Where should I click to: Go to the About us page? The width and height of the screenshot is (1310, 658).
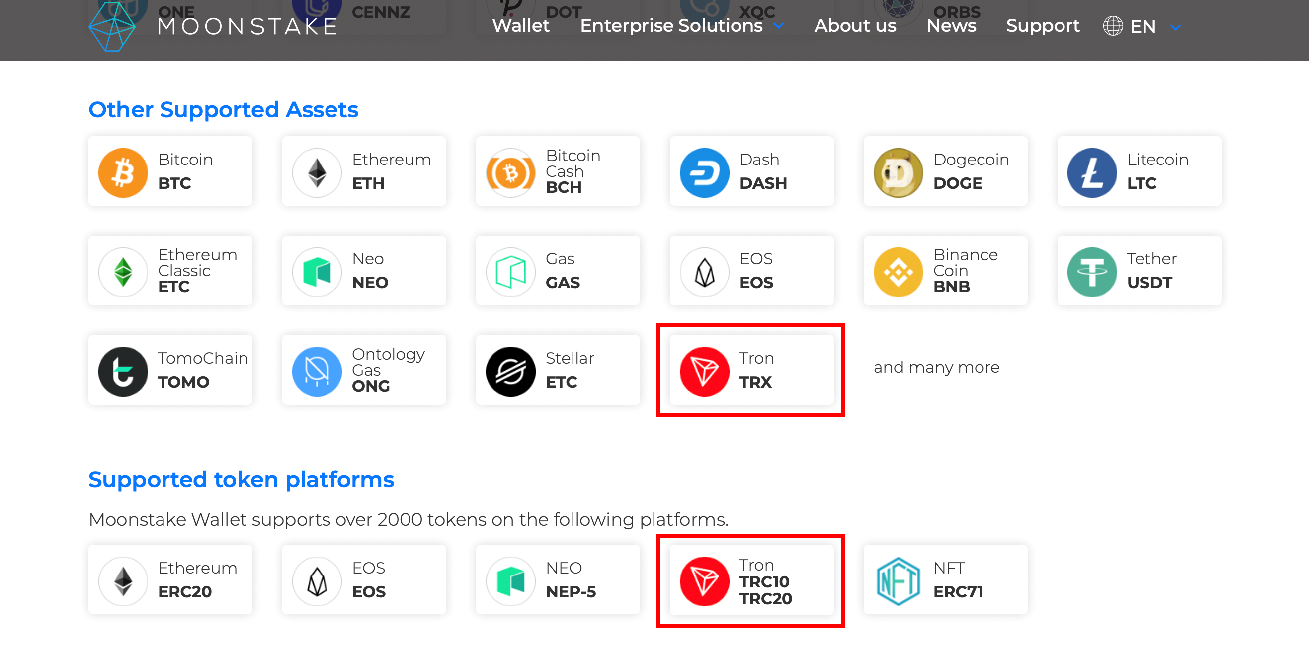tap(855, 26)
